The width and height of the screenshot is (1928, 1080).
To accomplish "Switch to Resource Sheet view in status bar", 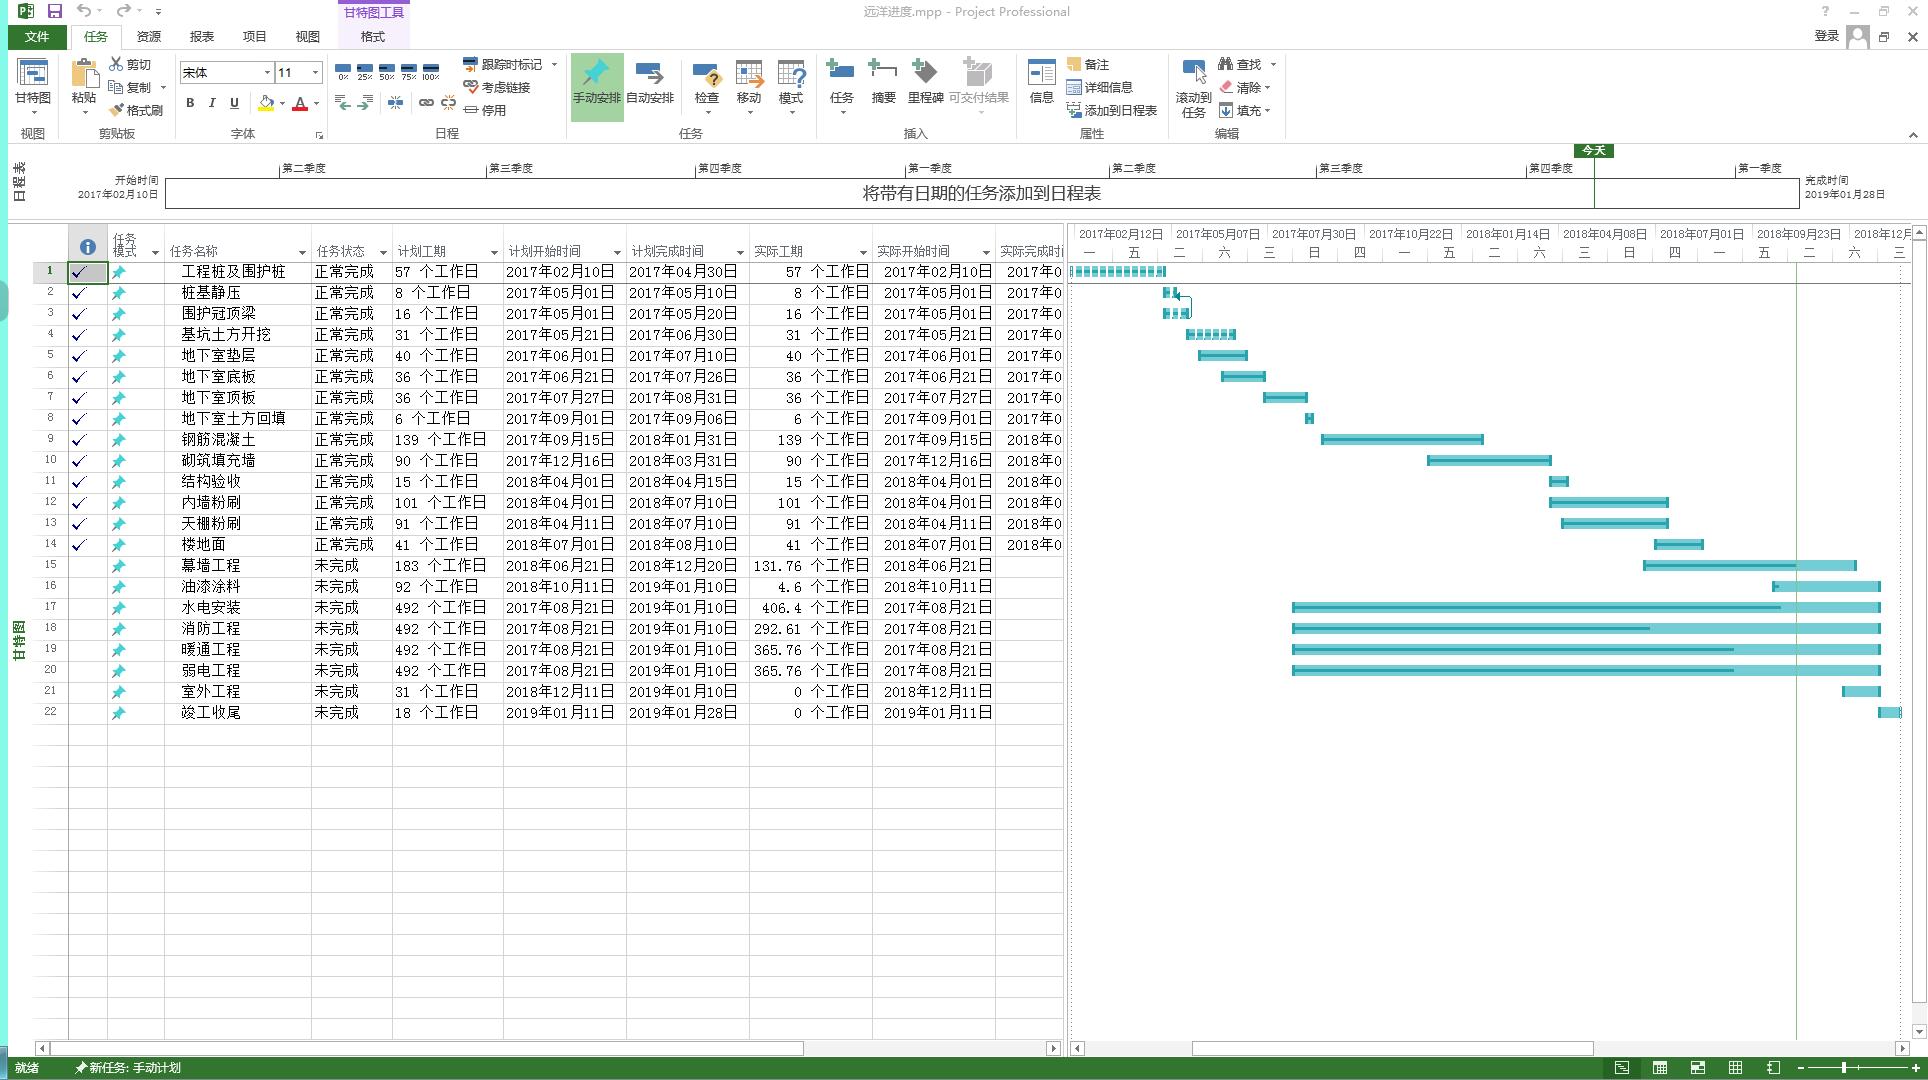I will (1735, 1068).
